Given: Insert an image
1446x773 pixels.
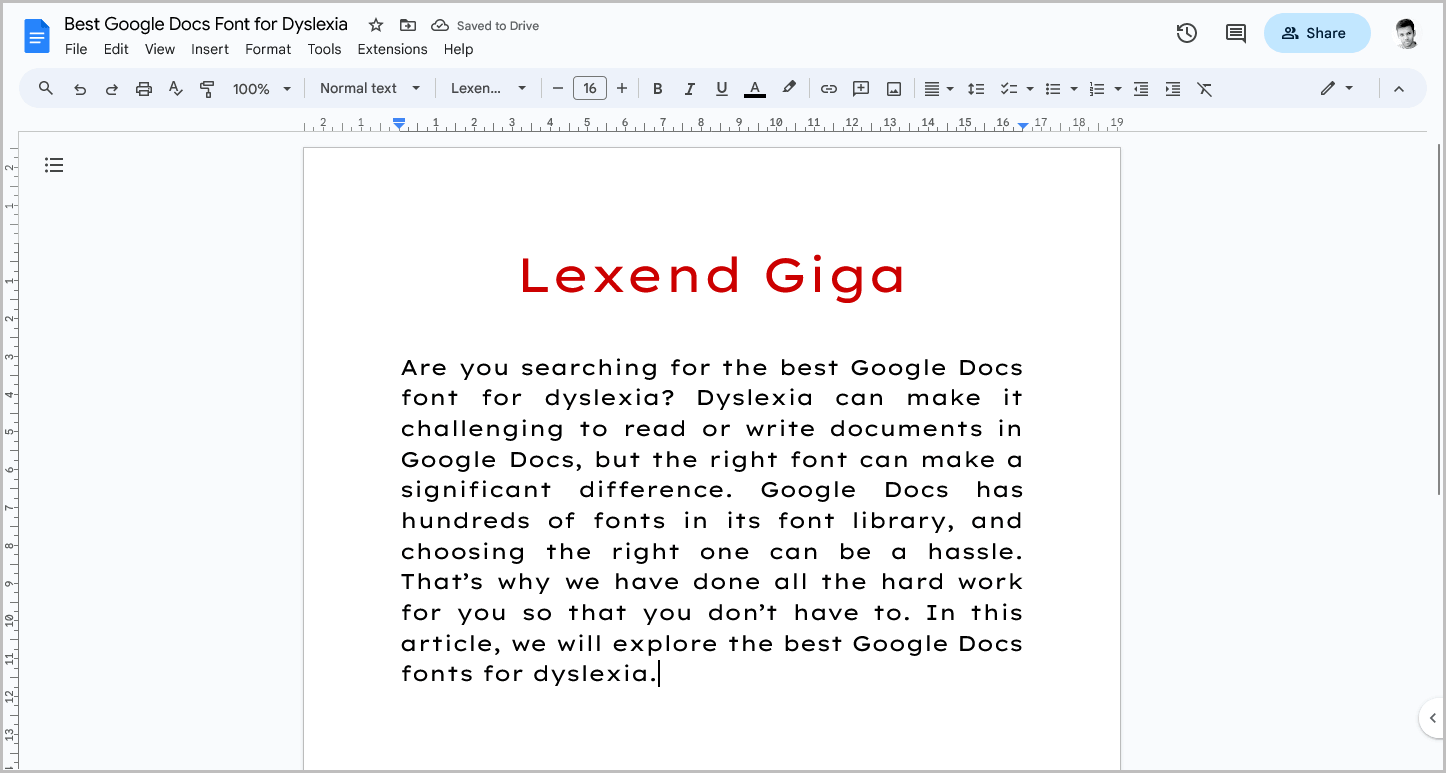Looking at the screenshot, I should pyautogui.click(x=894, y=89).
